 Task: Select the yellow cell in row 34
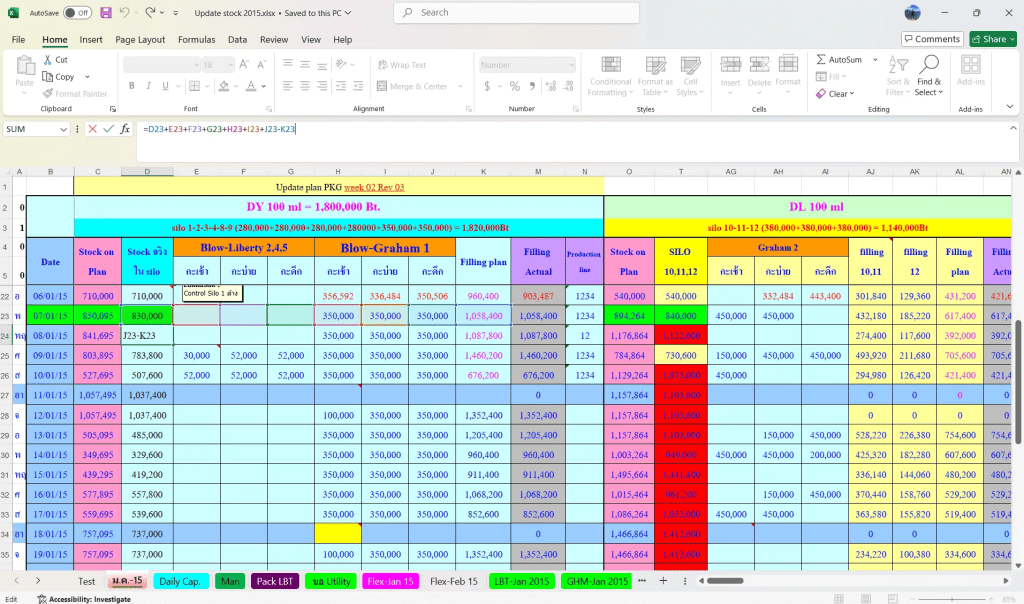click(338, 534)
